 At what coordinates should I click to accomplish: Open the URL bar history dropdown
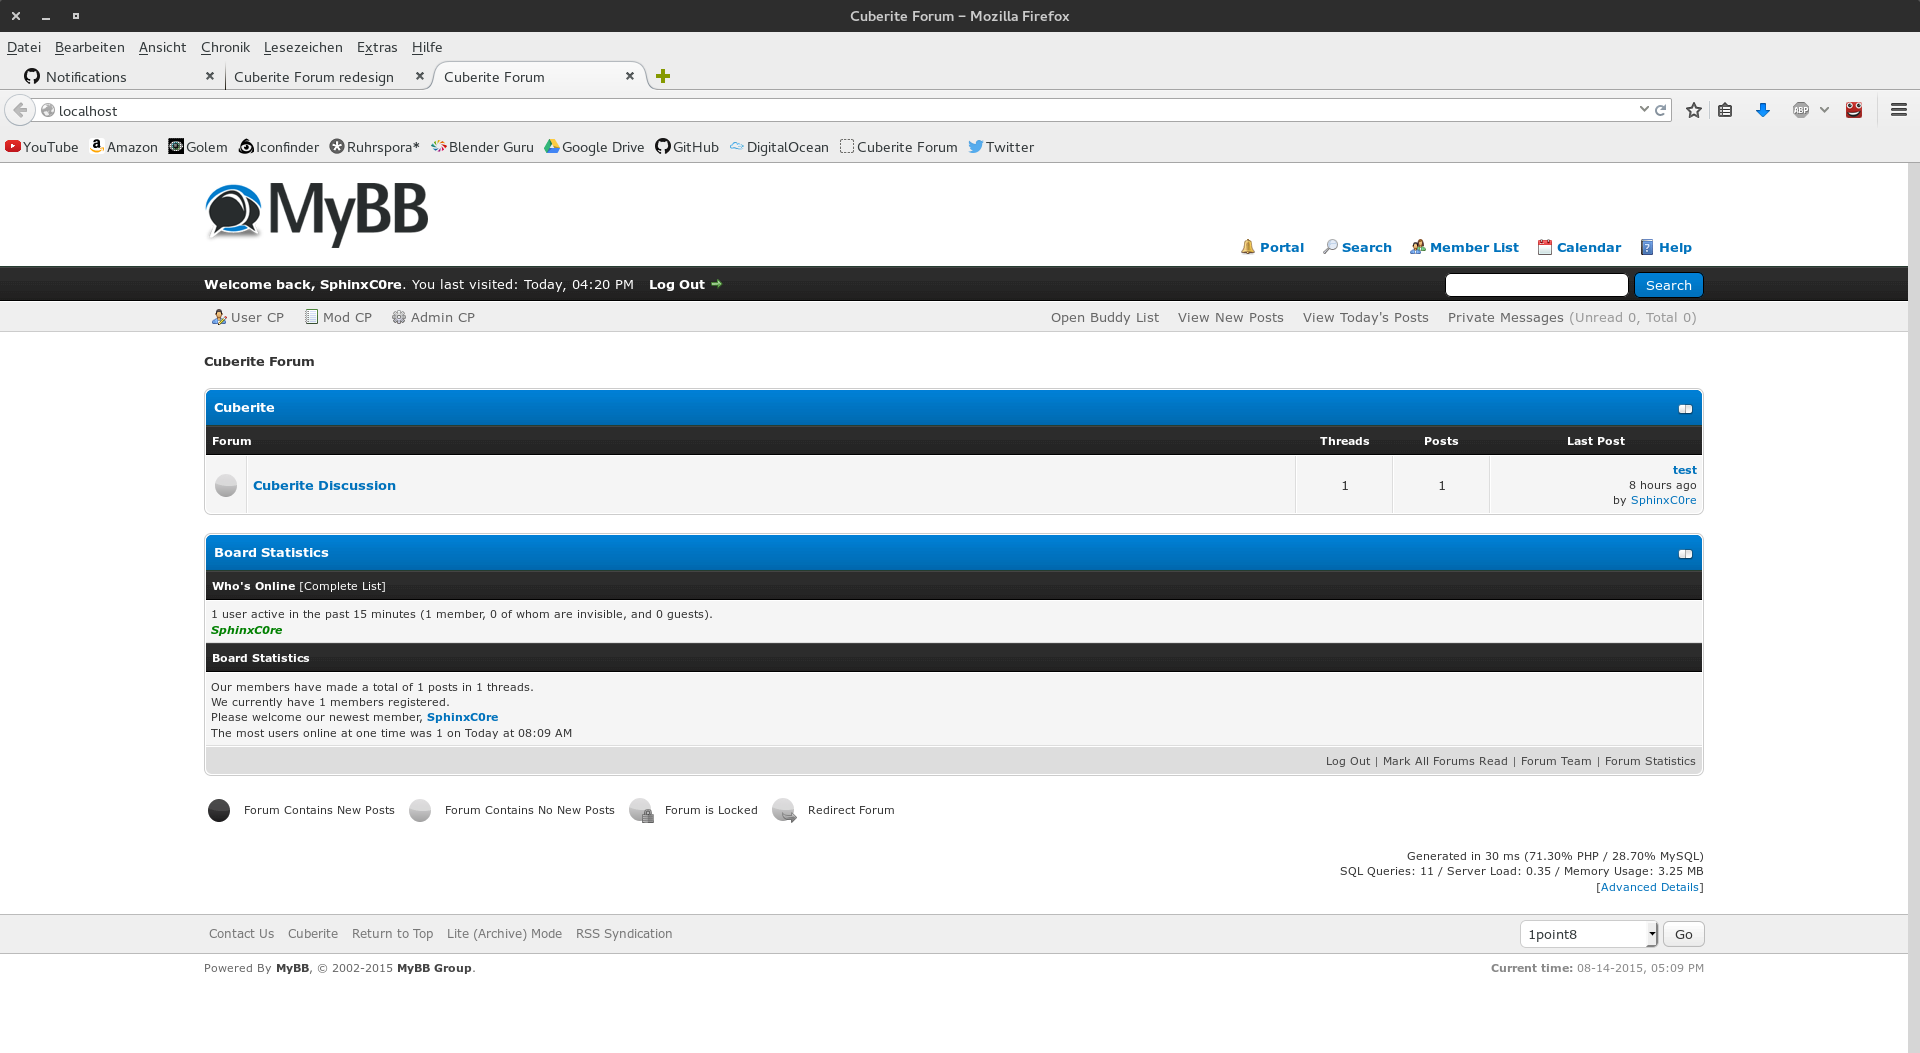[x=1644, y=109]
